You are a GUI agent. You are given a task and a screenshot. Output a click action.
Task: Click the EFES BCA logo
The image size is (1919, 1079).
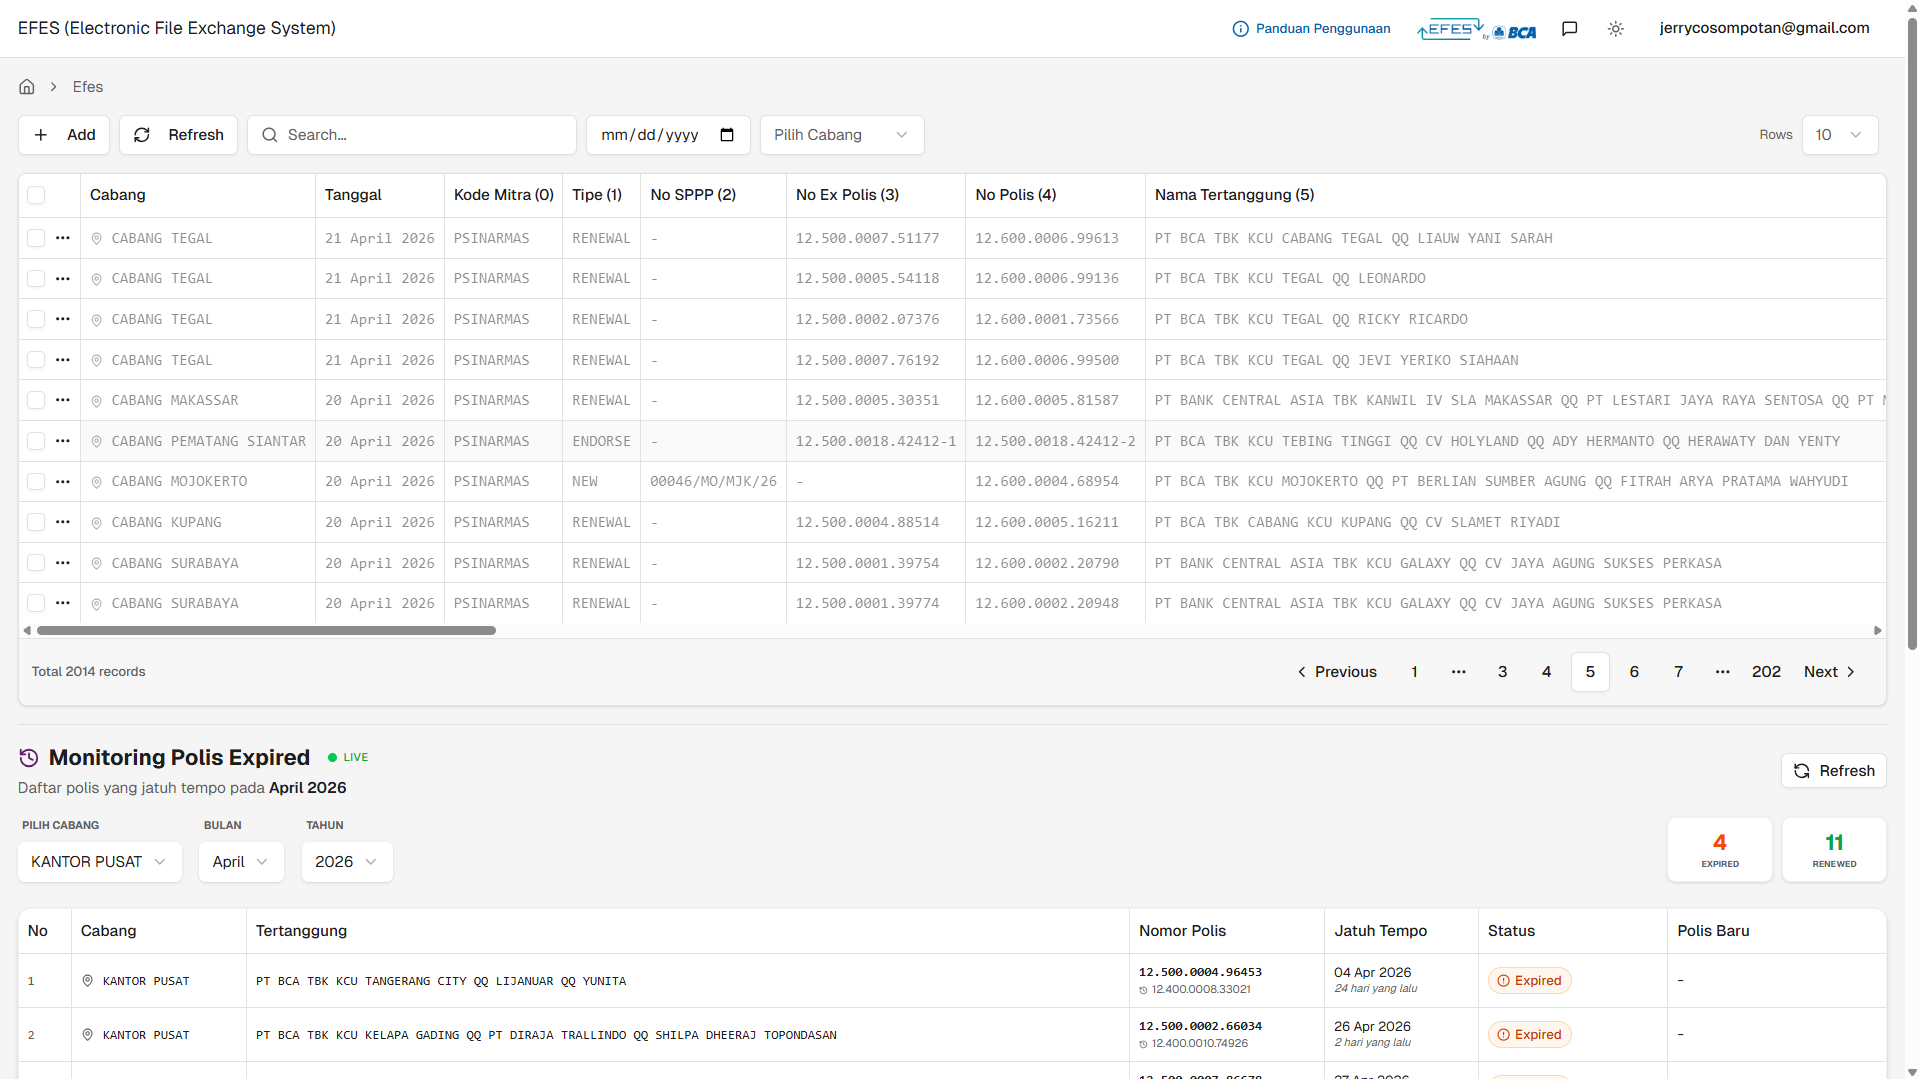coord(1477,29)
